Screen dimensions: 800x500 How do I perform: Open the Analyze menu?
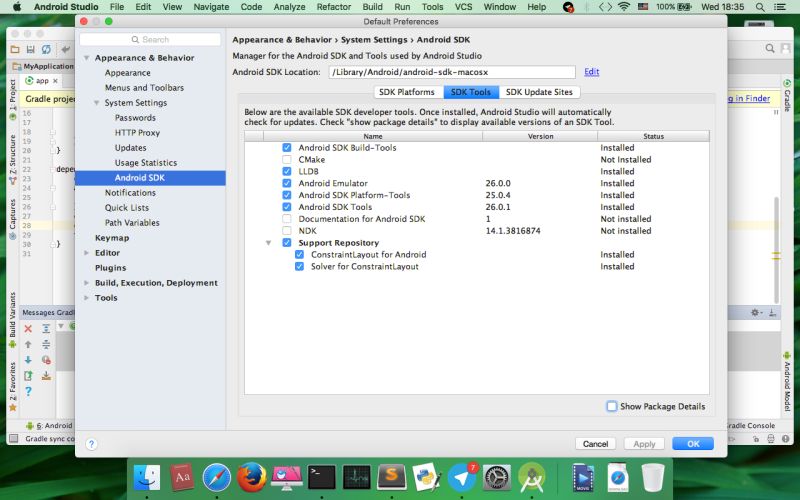(x=289, y=7)
